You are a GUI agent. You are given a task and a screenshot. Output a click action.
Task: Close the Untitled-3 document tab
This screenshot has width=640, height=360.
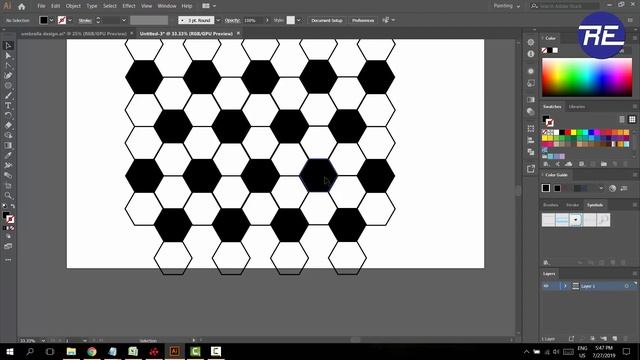point(238,33)
